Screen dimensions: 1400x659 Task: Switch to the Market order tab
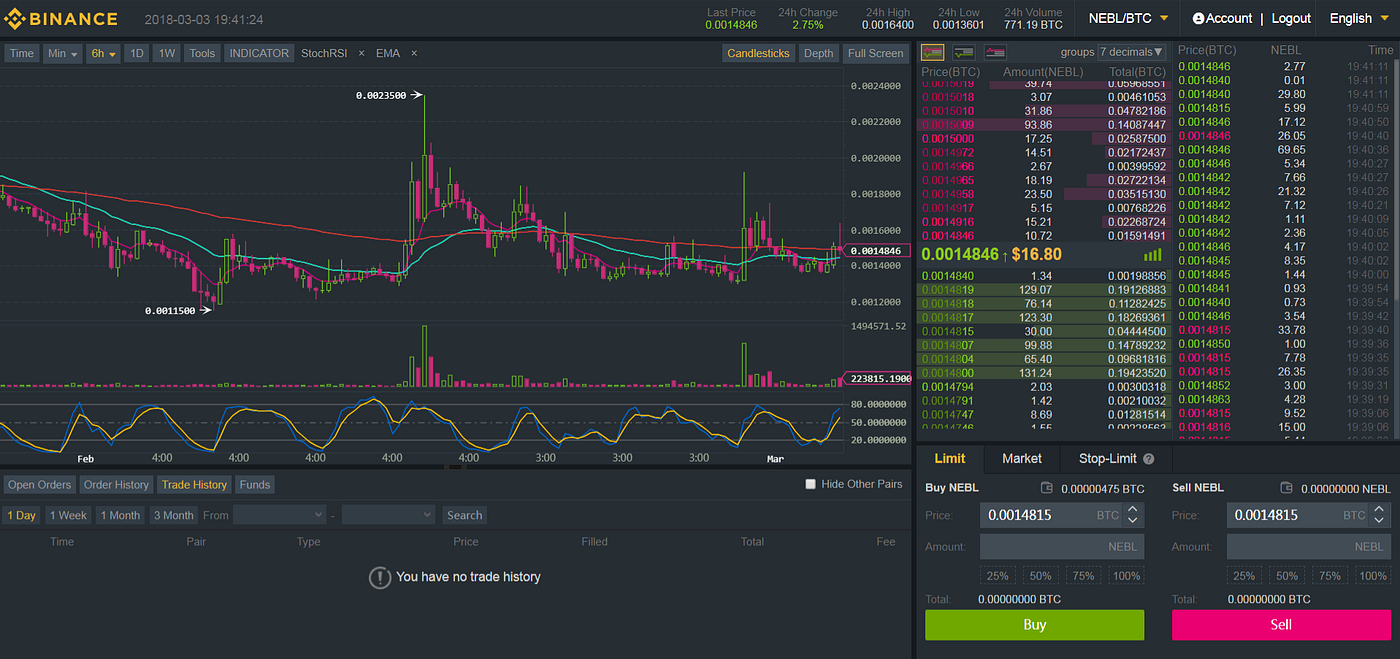click(x=1022, y=459)
